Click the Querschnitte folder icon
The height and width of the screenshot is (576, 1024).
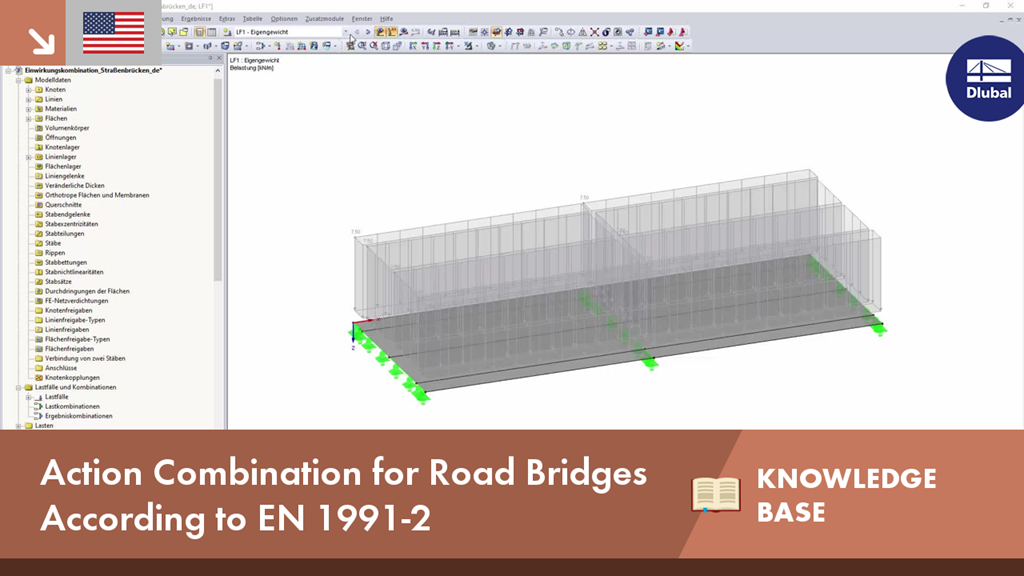39,204
